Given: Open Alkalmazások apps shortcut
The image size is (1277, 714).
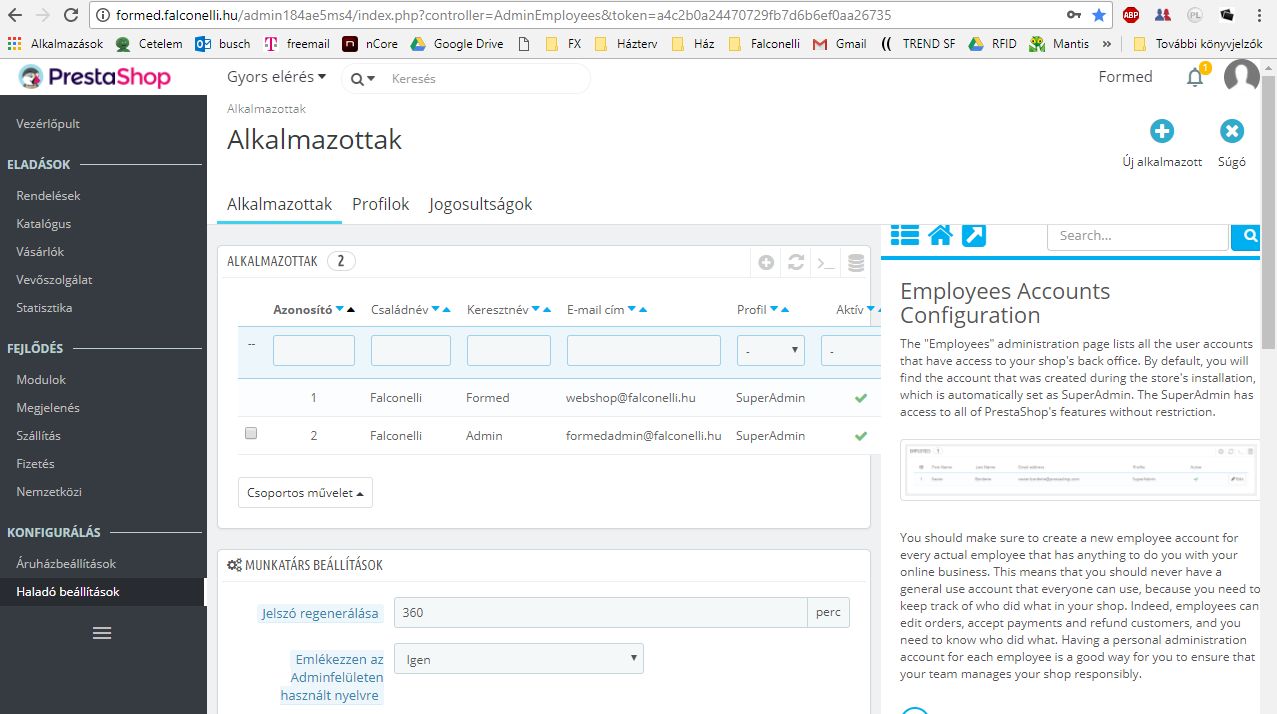Looking at the screenshot, I should tap(56, 44).
